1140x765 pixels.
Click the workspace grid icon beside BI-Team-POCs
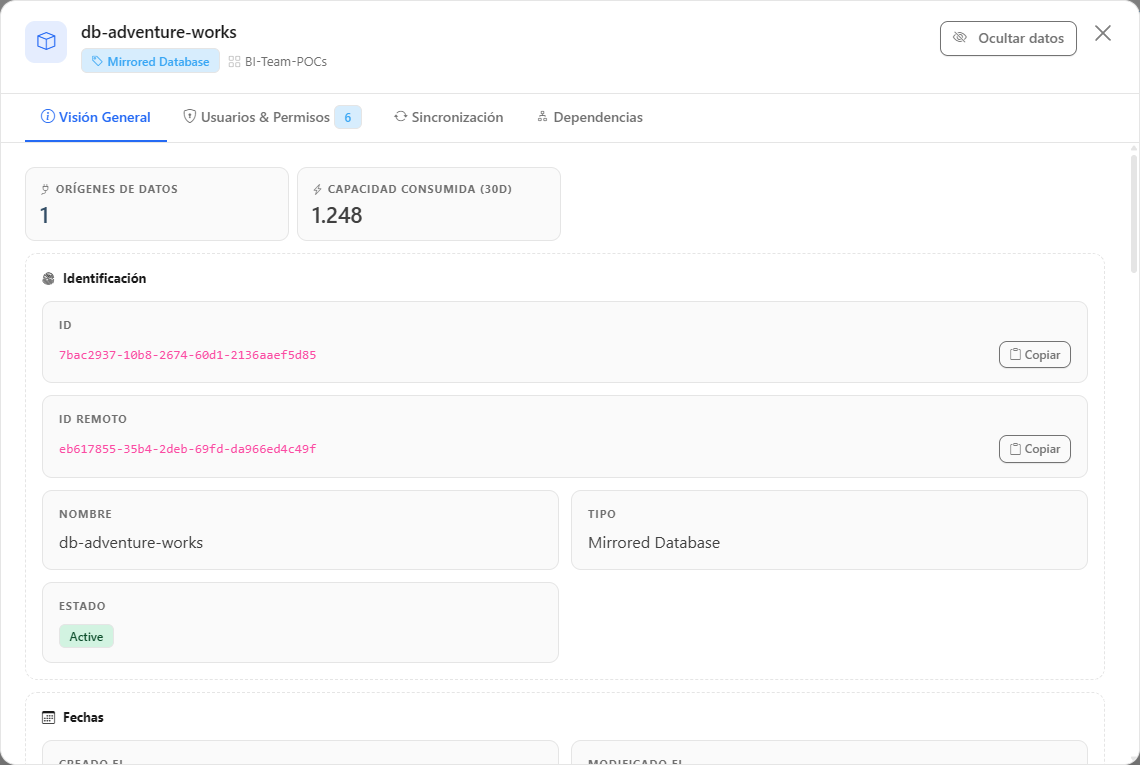234,62
